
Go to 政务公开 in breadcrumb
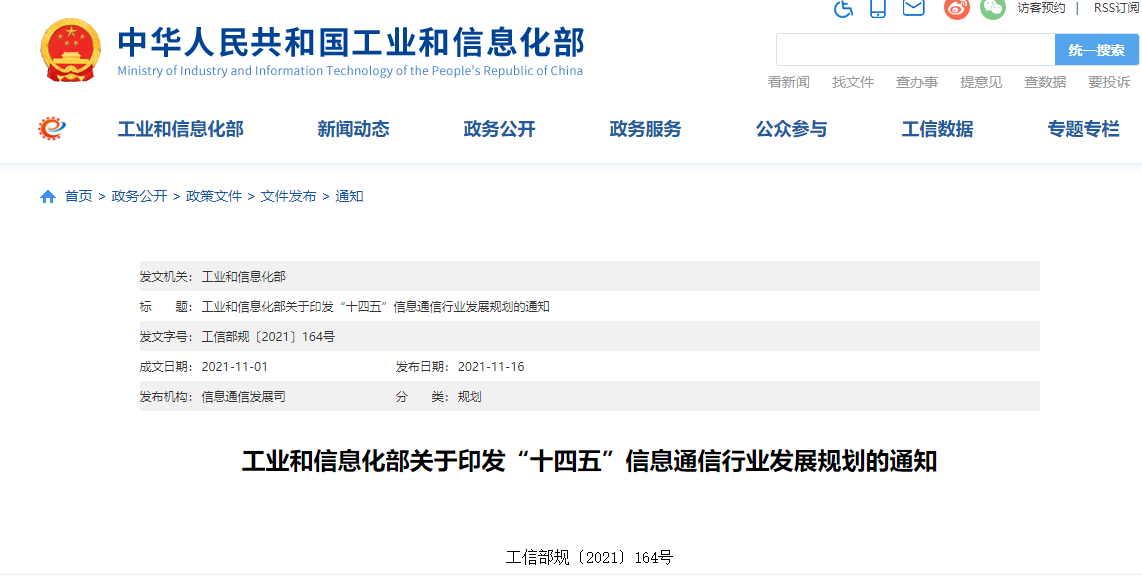(139, 197)
